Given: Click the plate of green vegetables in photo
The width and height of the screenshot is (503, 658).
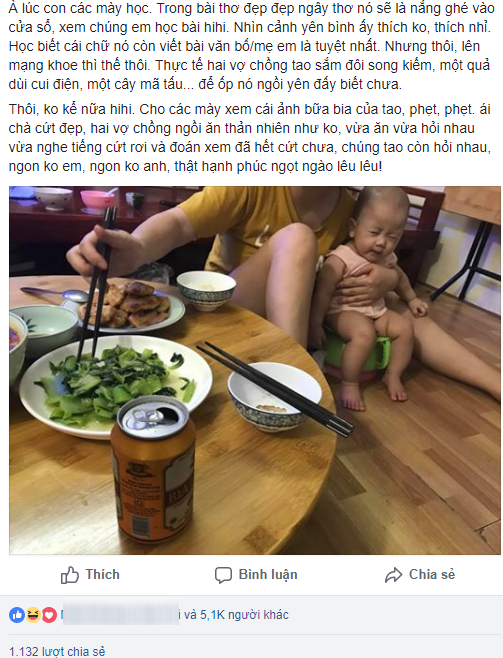Looking at the screenshot, I should click(116, 386).
